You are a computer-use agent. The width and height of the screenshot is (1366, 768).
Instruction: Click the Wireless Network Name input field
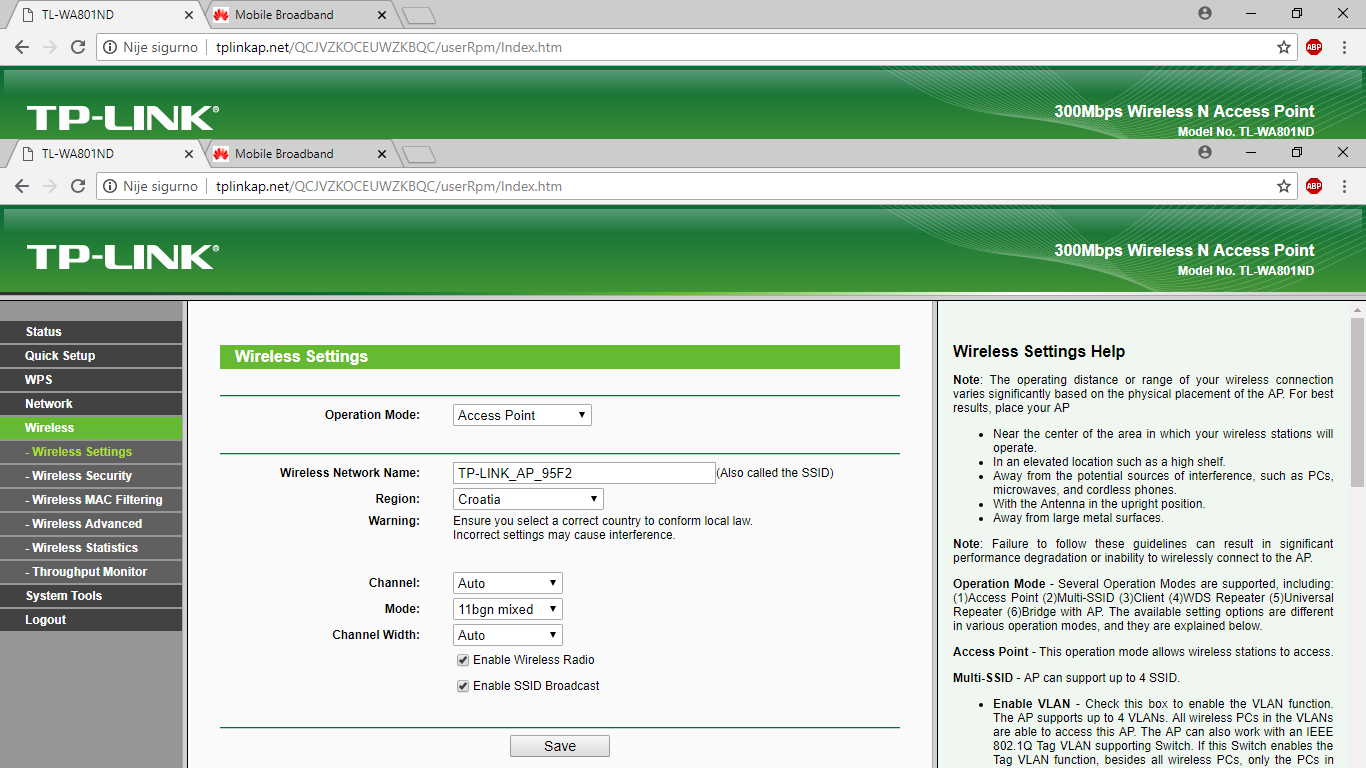[x=584, y=473]
